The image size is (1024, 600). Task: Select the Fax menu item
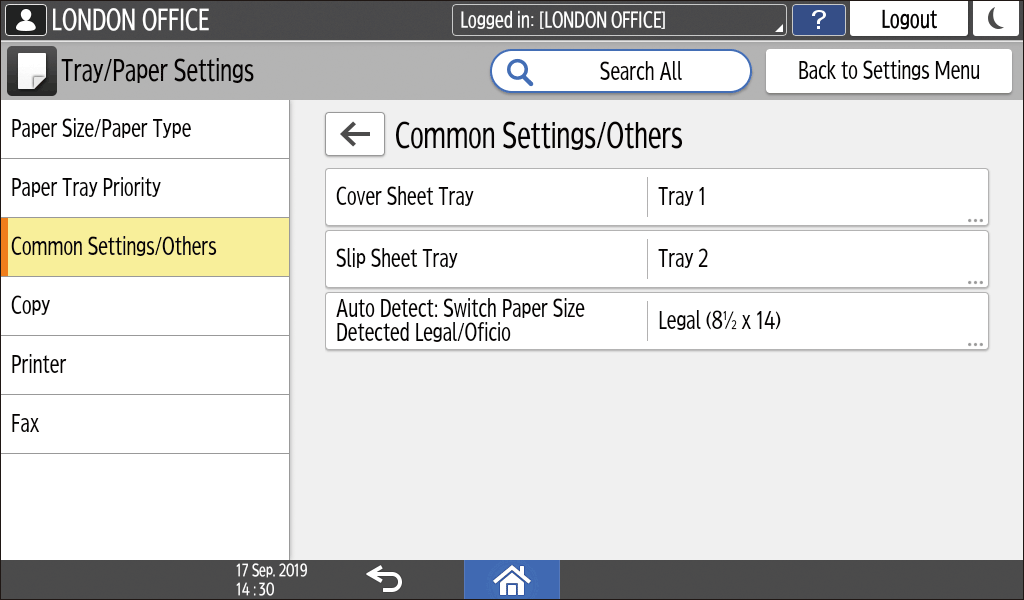click(x=145, y=424)
